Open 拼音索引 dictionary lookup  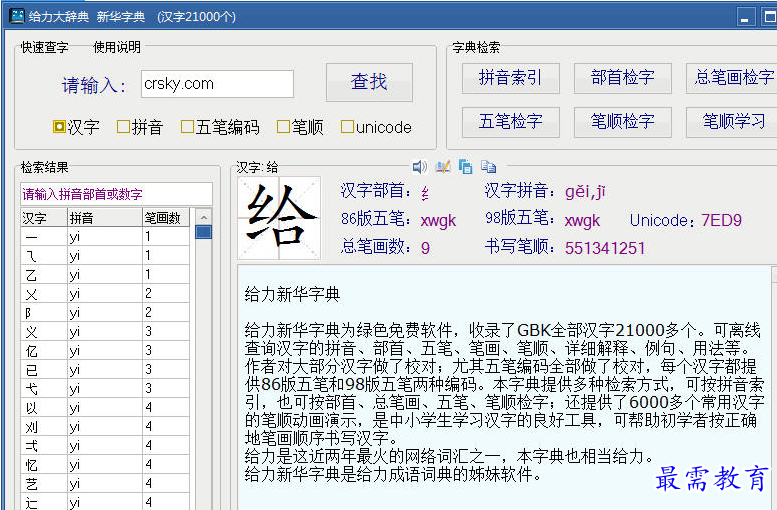click(510, 78)
